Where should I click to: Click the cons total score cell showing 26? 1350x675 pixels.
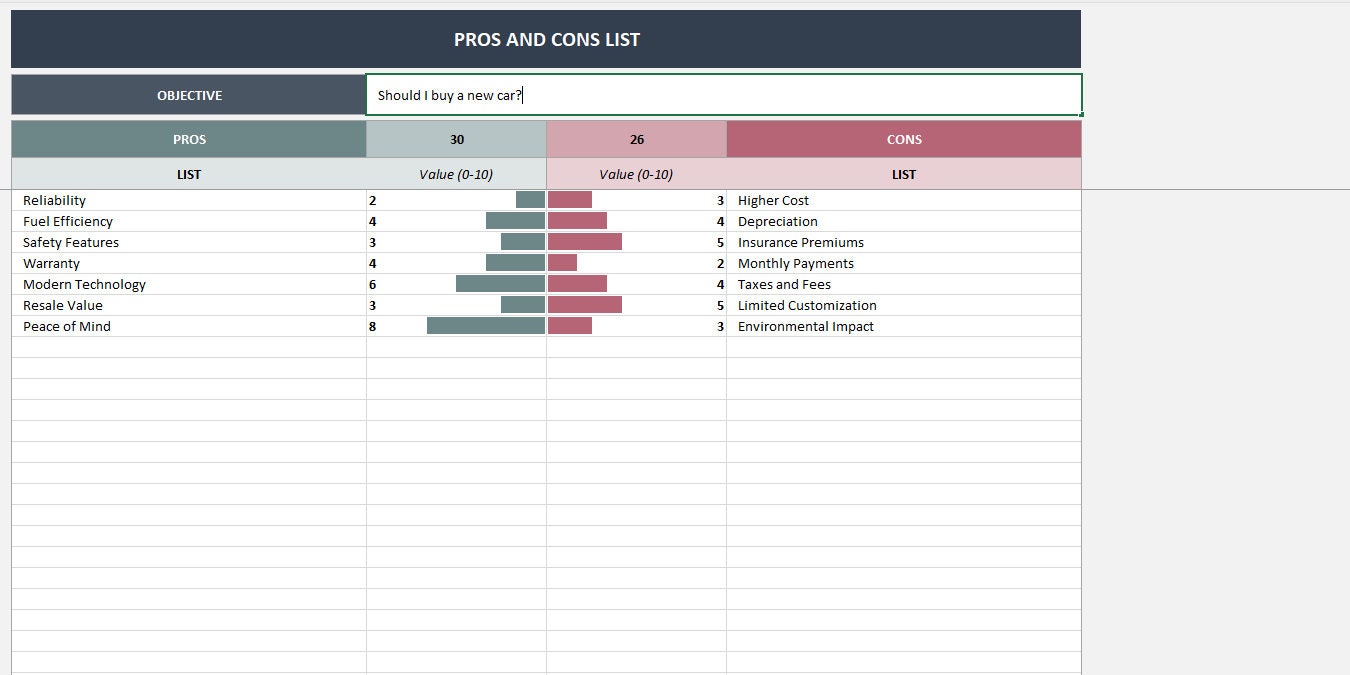click(x=636, y=139)
